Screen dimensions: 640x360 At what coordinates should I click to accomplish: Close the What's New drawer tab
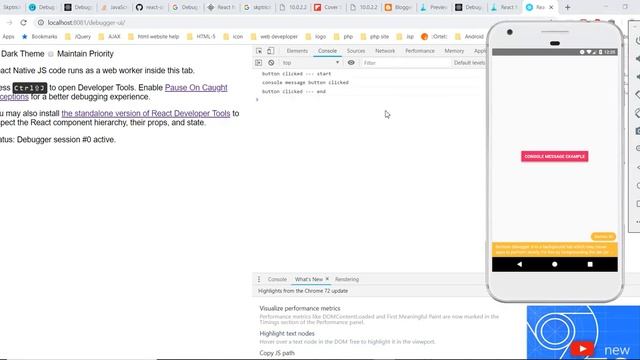point(327,279)
